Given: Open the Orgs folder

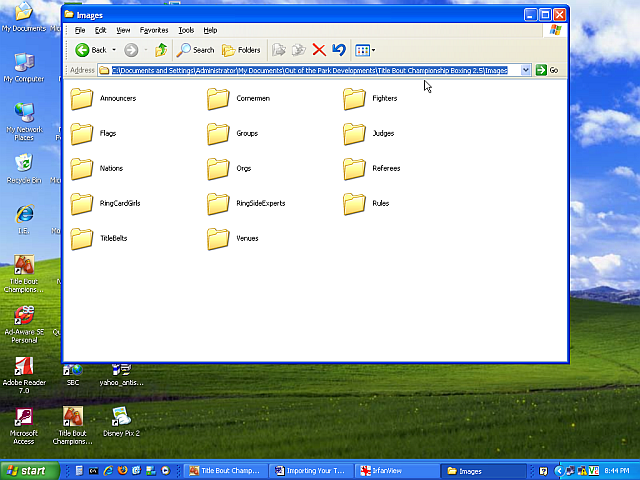Looking at the screenshot, I should point(229,169).
